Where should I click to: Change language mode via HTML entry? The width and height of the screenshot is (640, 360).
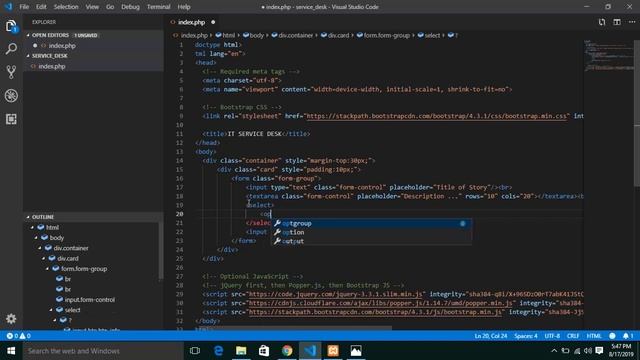594,336
